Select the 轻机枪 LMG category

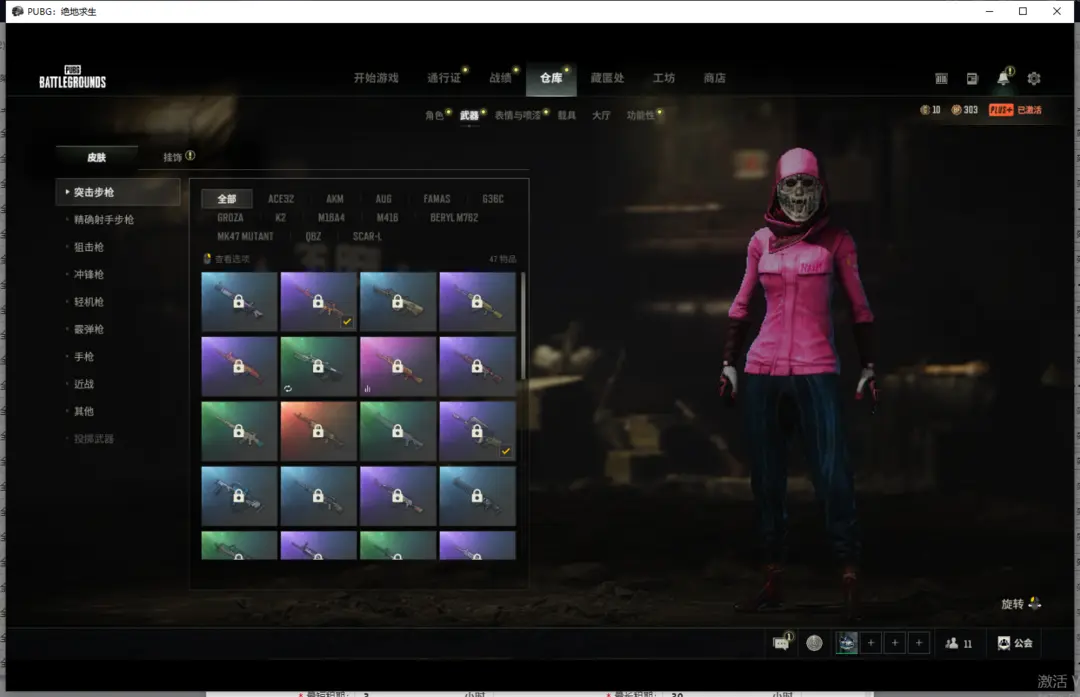(89, 302)
